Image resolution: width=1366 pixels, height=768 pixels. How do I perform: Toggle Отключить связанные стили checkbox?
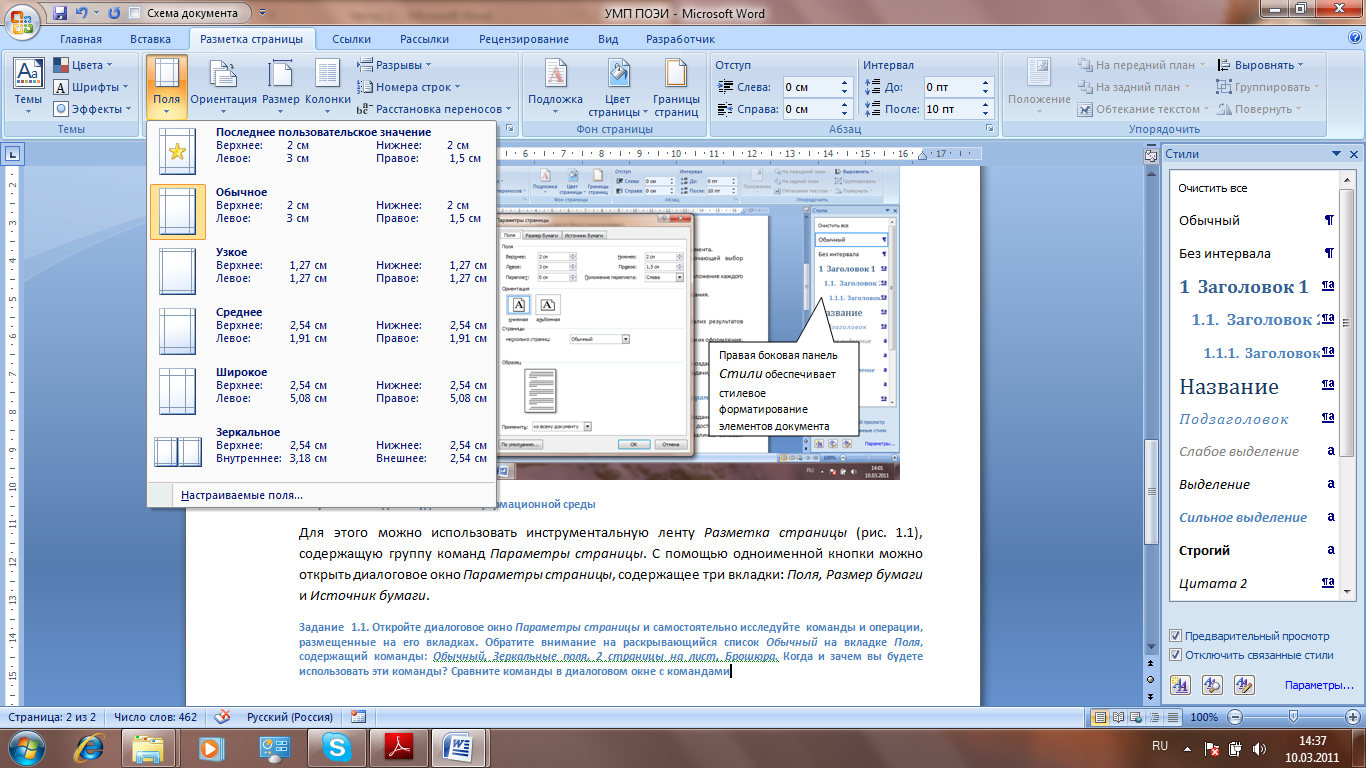1175,655
